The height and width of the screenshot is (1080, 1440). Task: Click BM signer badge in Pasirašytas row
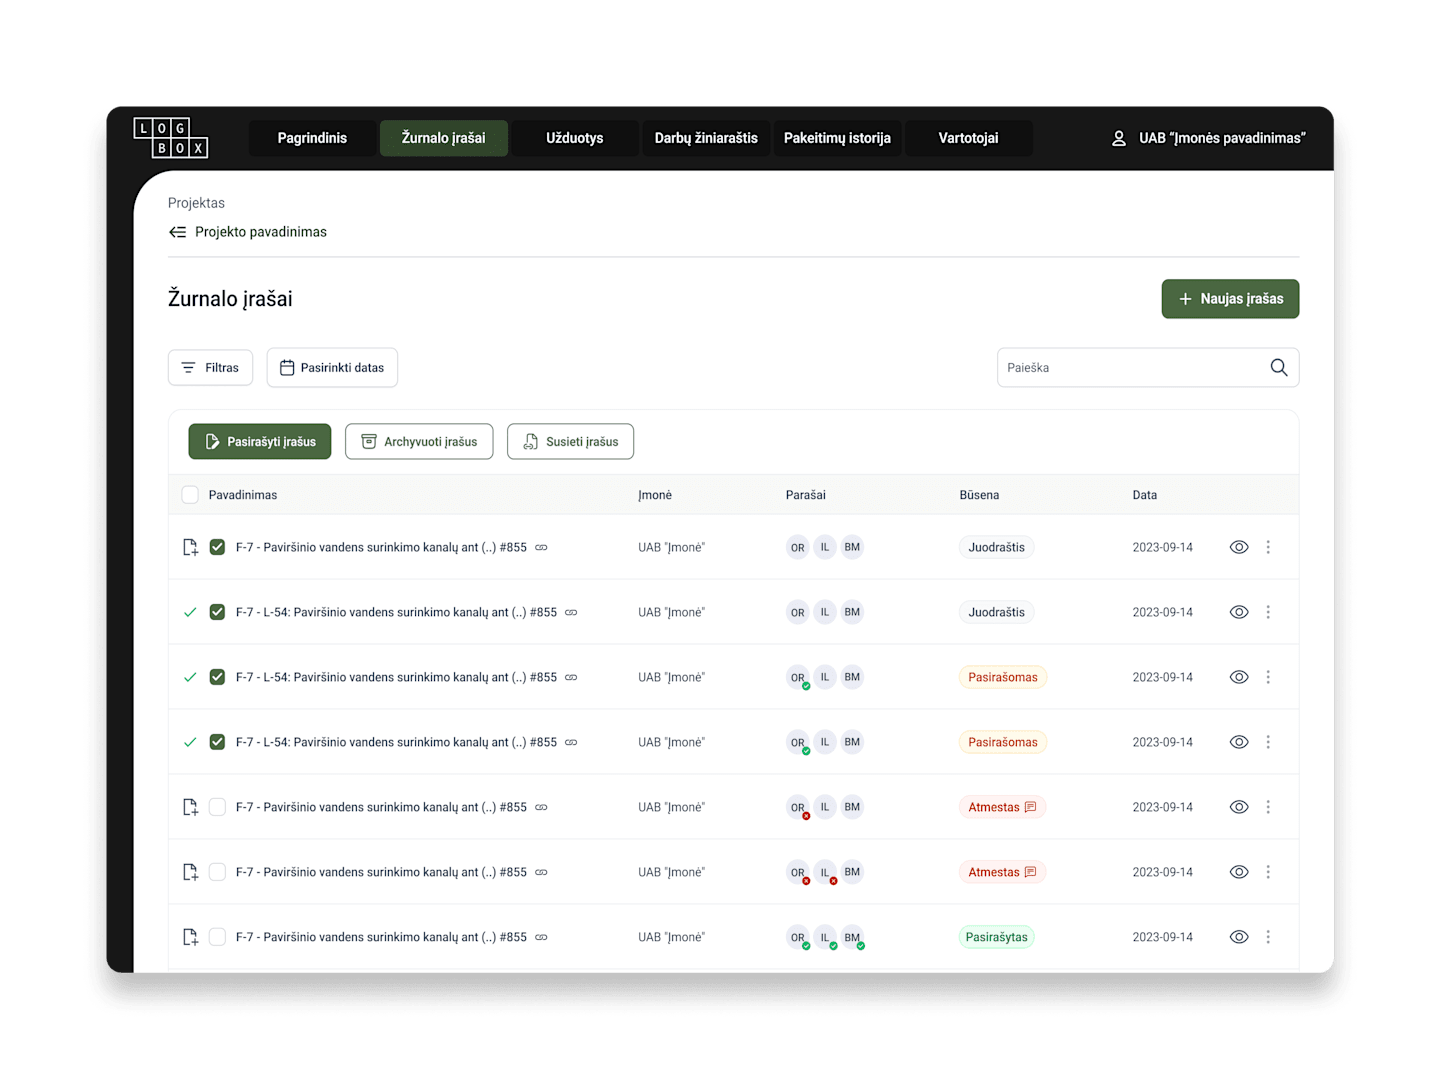[x=852, y=937]
